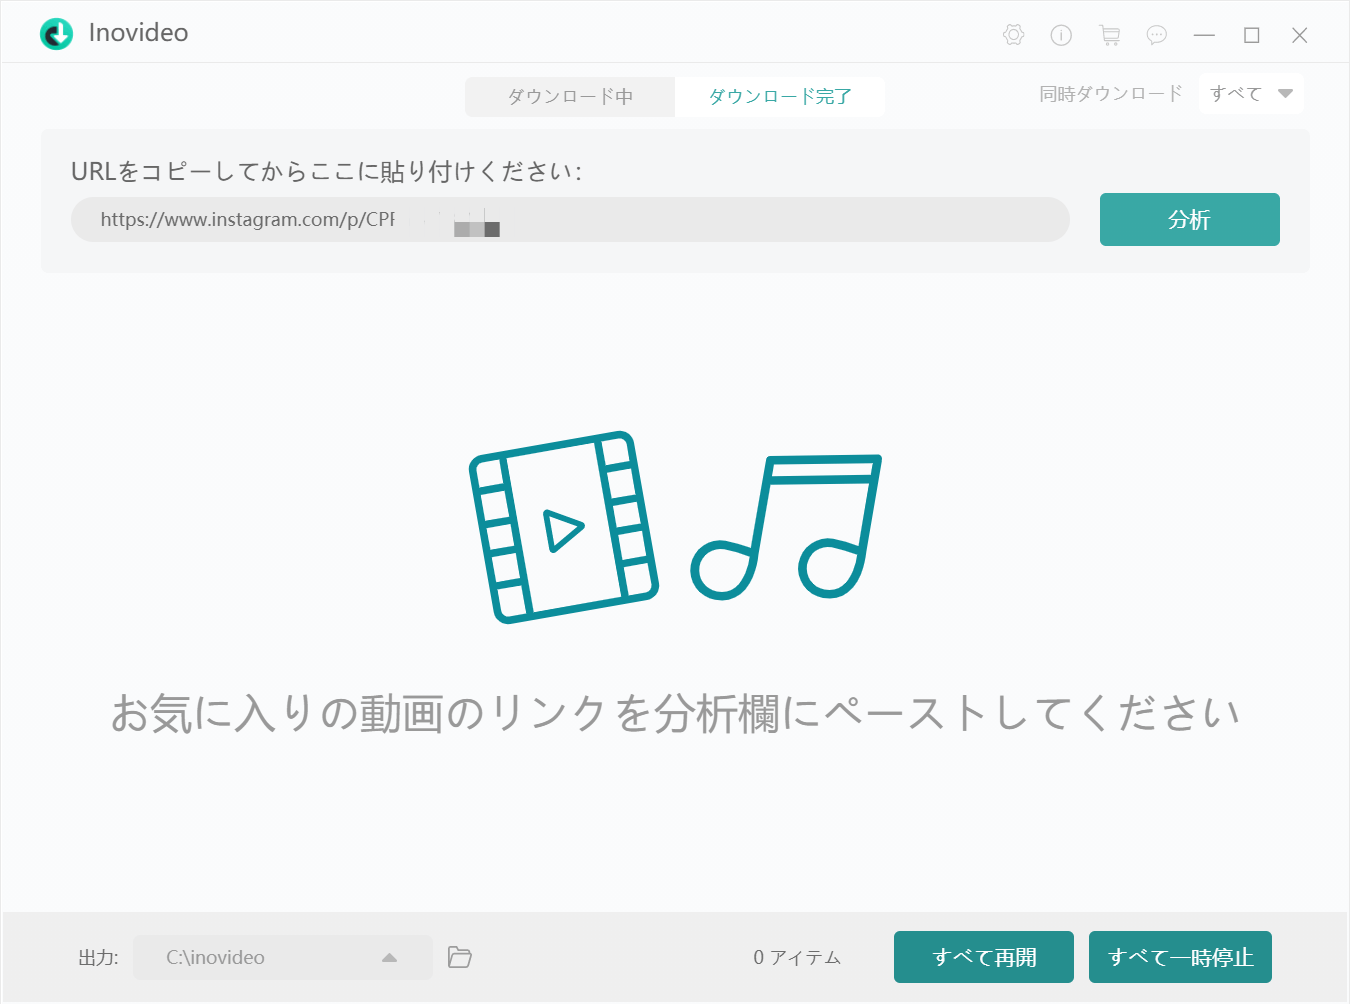This screenshot has height=1004, width=1350.
Task: Open the output folder with the folder icon
Action: pos(459,957)
